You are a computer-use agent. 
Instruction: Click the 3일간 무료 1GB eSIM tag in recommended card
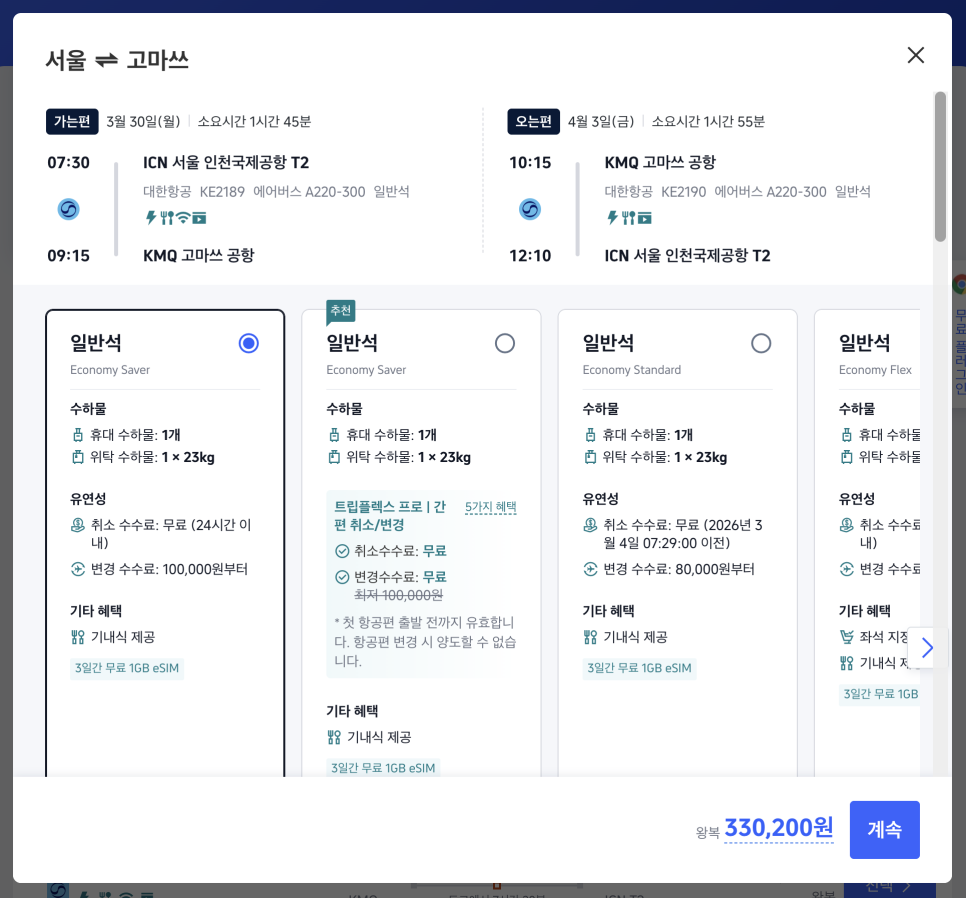click(x=383, y=767)
